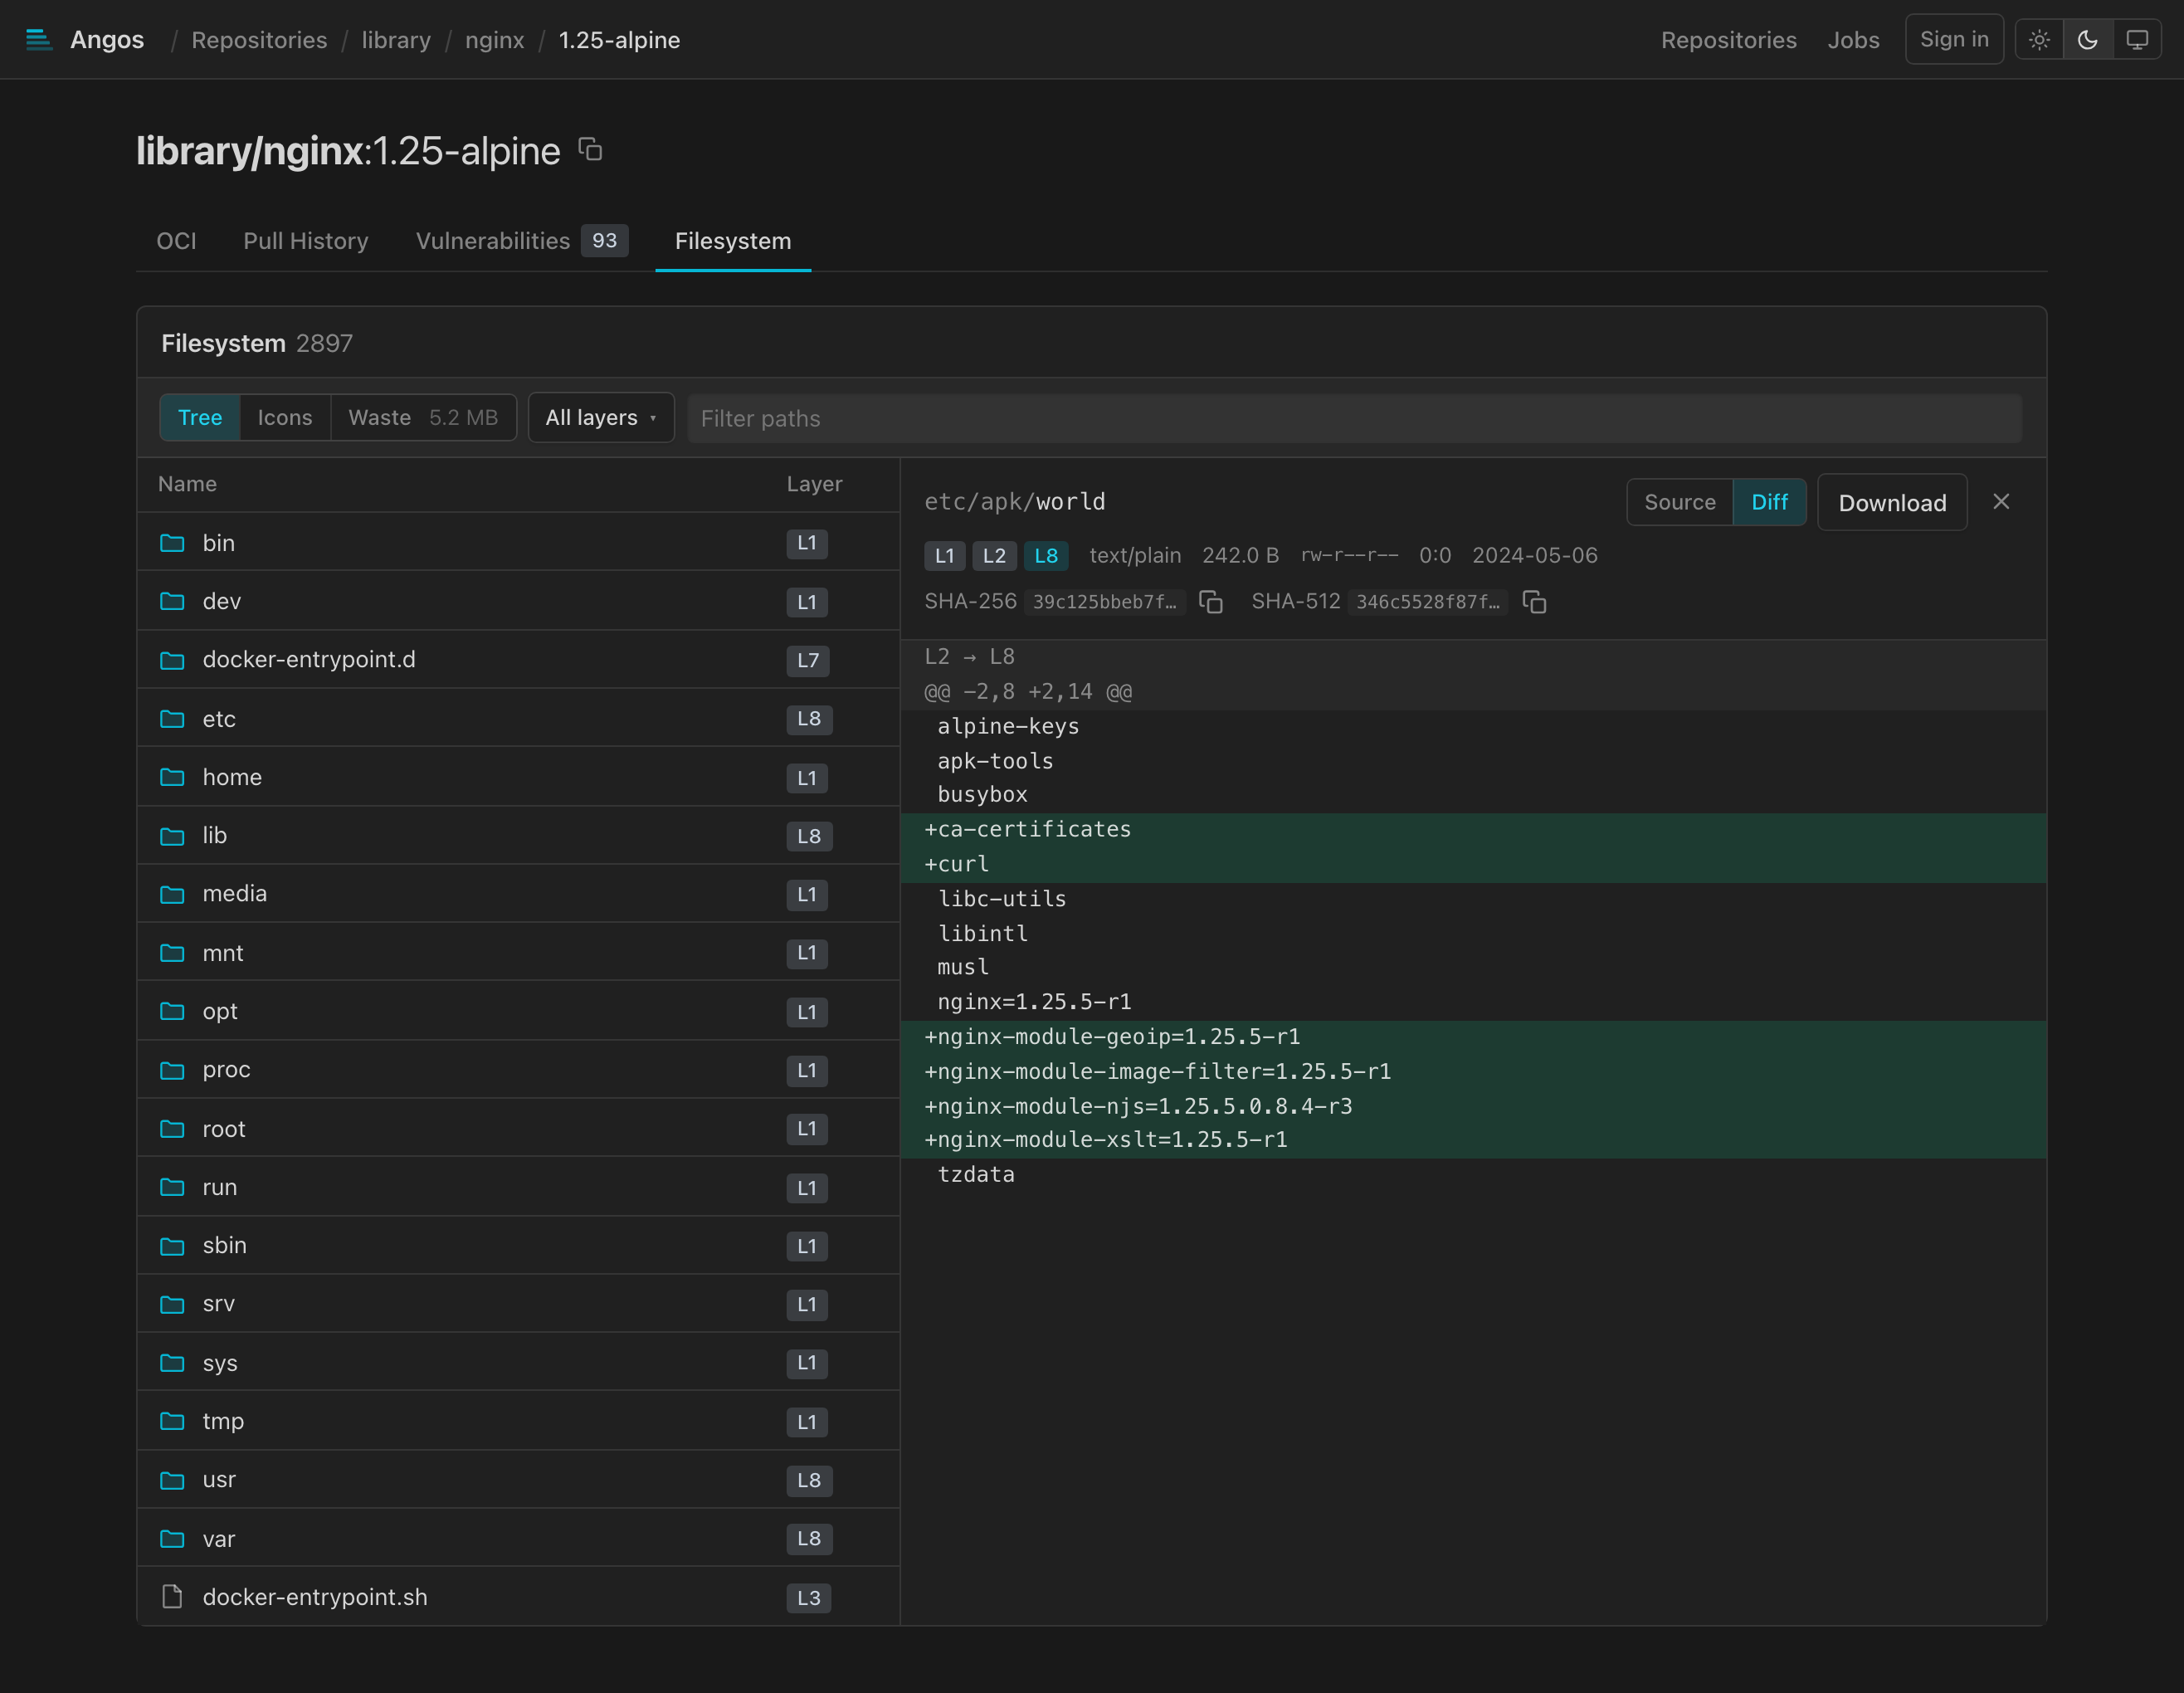Focus the Filter paths input
The width and height of the screenshot is (2184, 1693).
[x=1354, y=418]
